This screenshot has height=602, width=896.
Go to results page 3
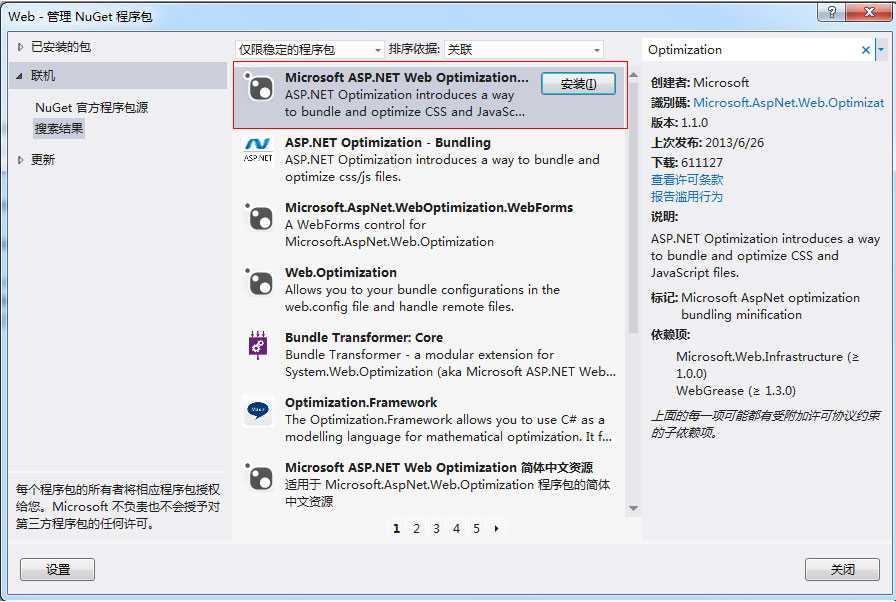[x=436, y=529]
